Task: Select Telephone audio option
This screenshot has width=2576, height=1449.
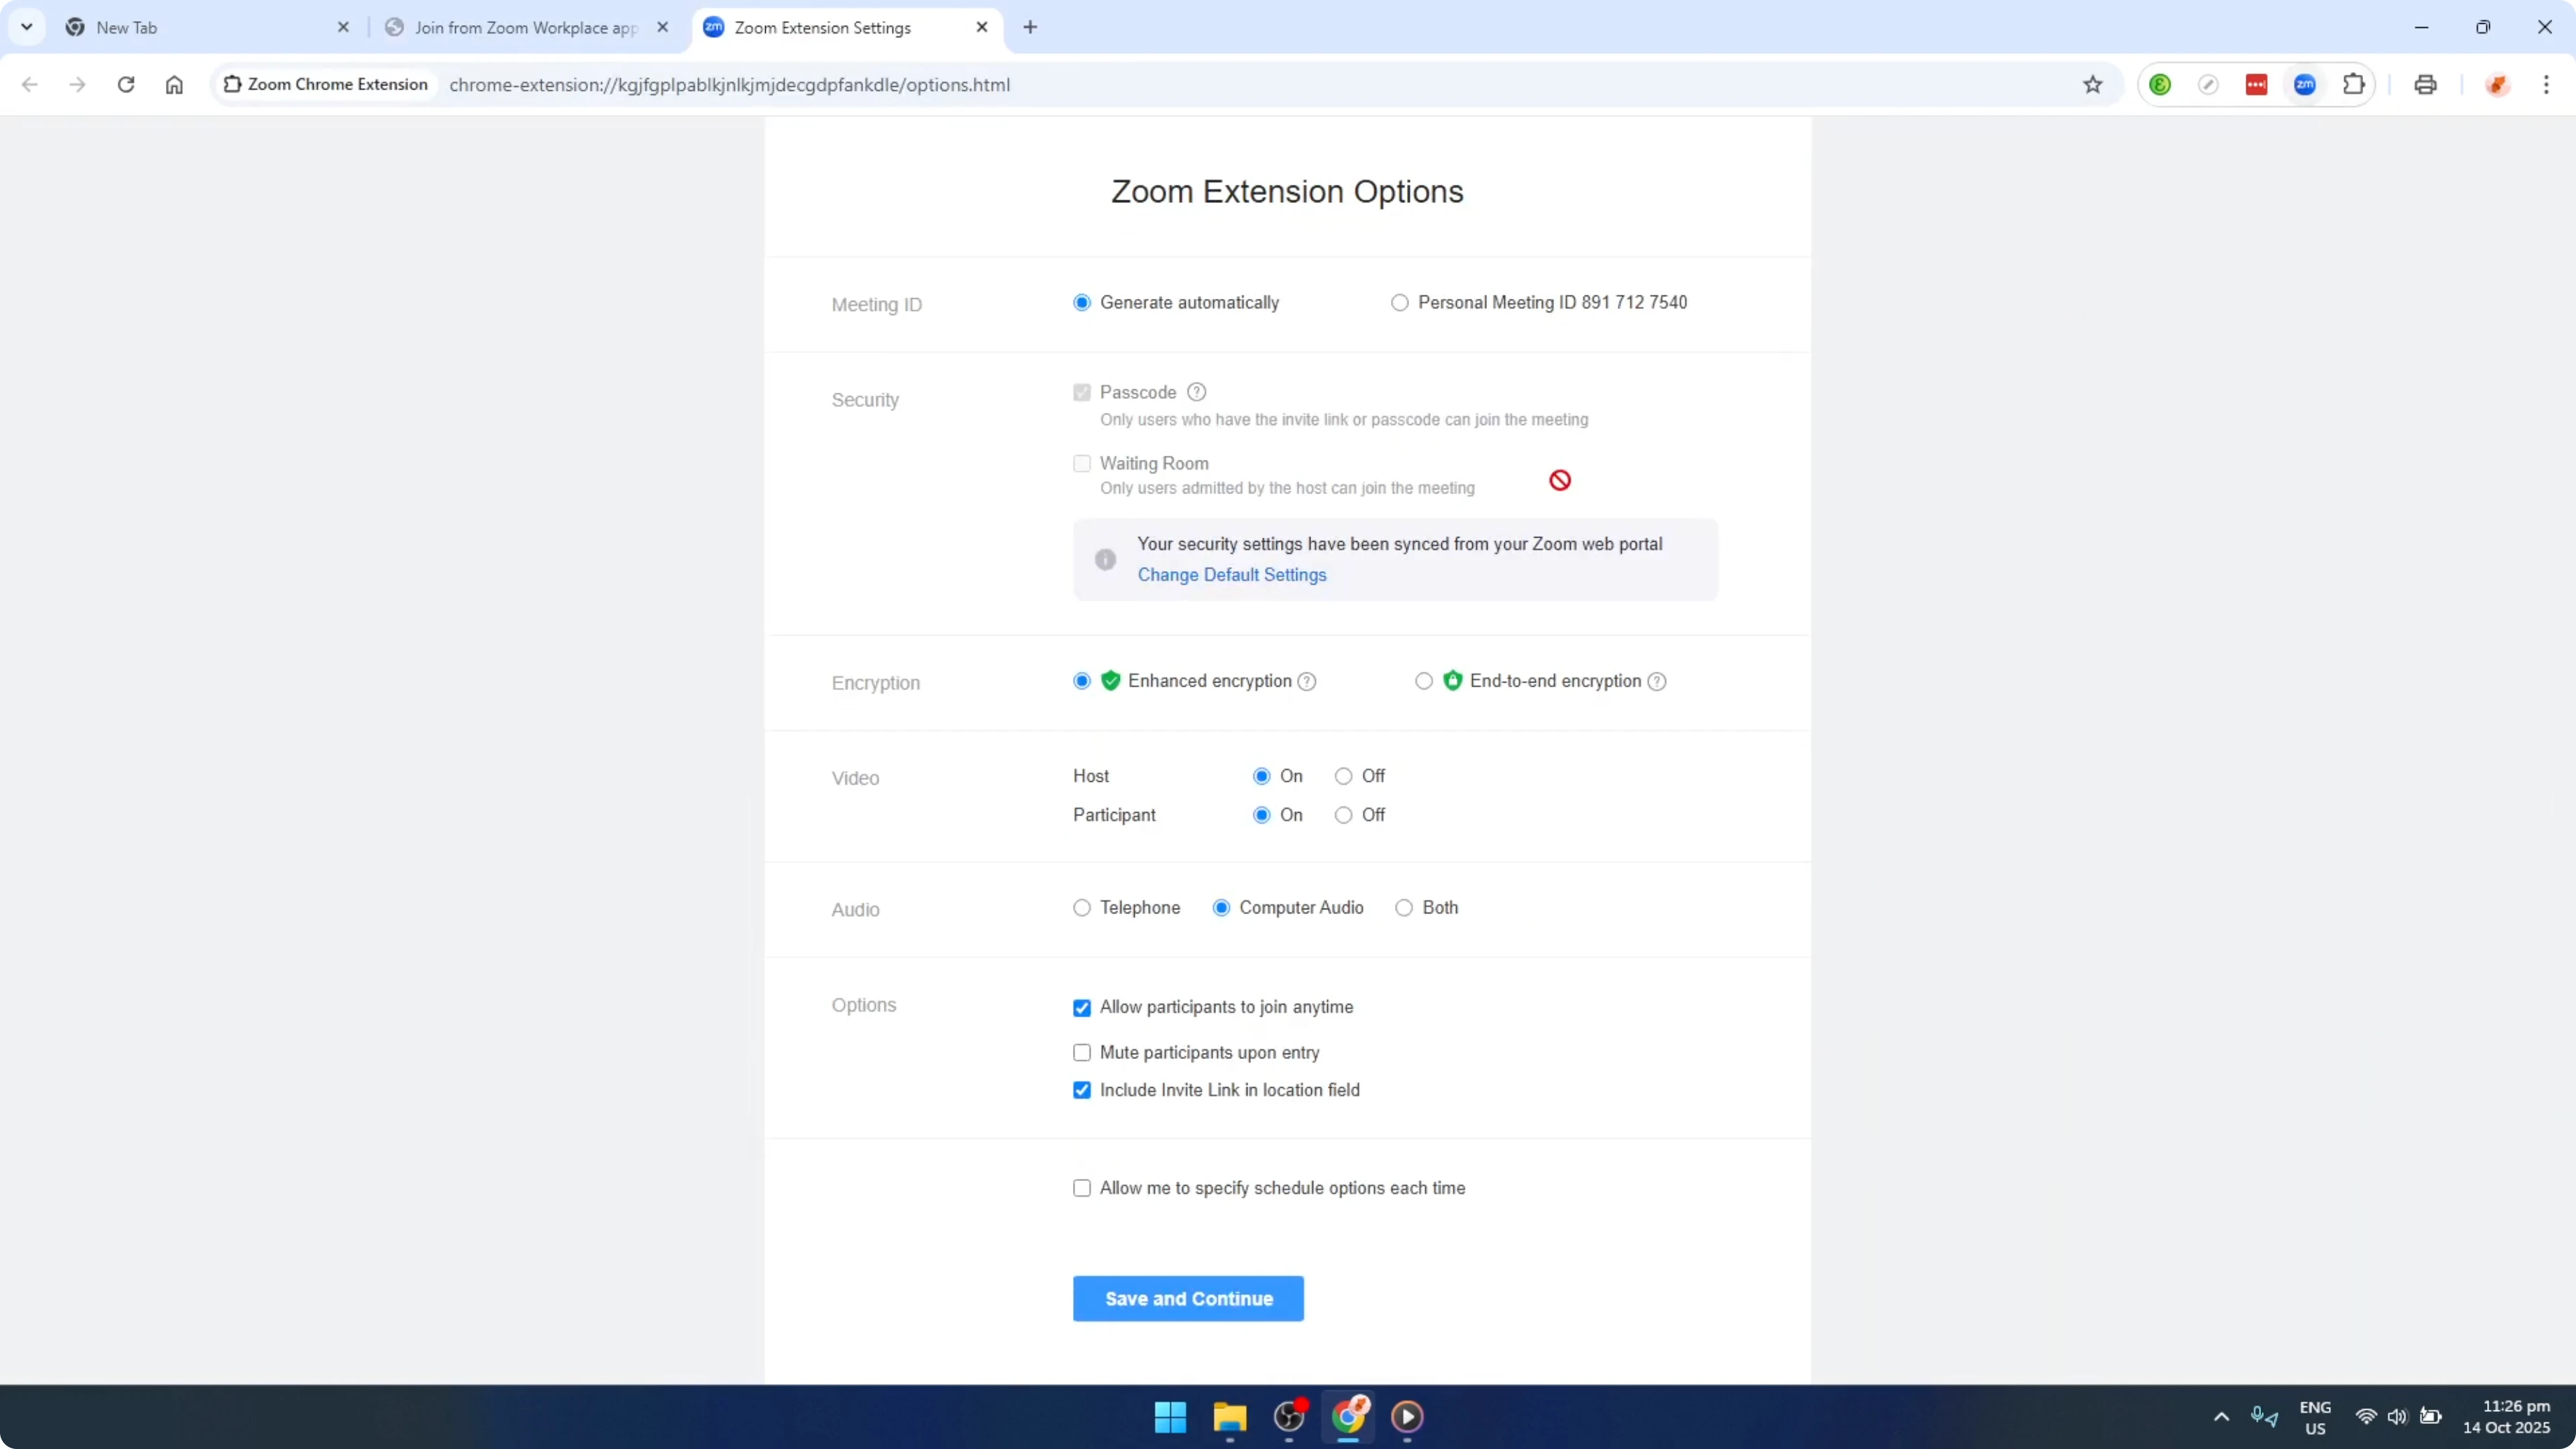Action: pos(1081,908)
